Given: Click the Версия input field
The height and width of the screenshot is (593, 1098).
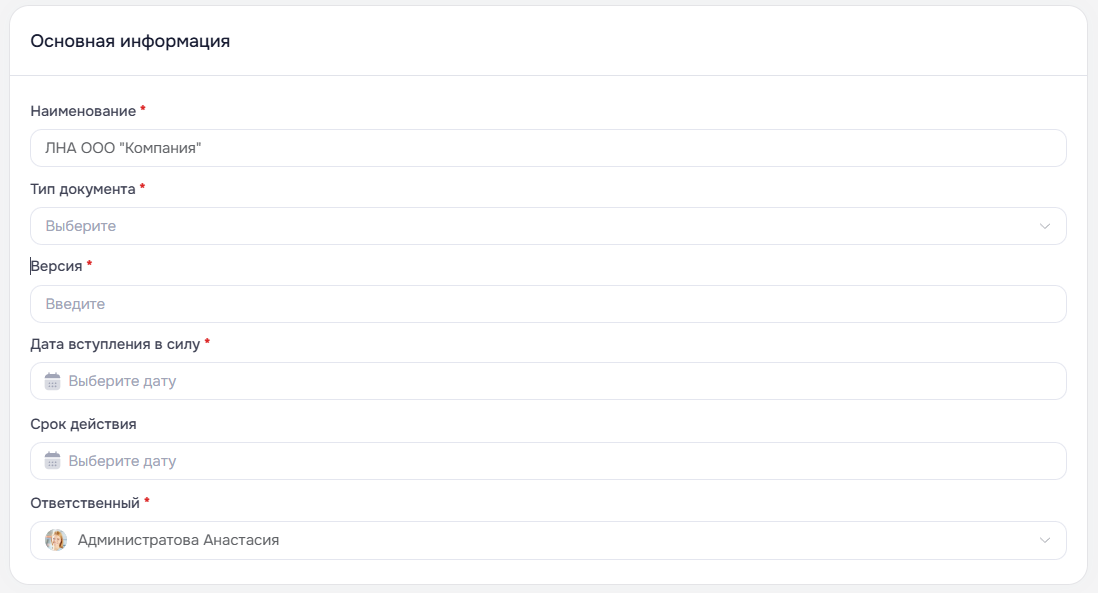Looking at the screenshot, I should [548, 304].
